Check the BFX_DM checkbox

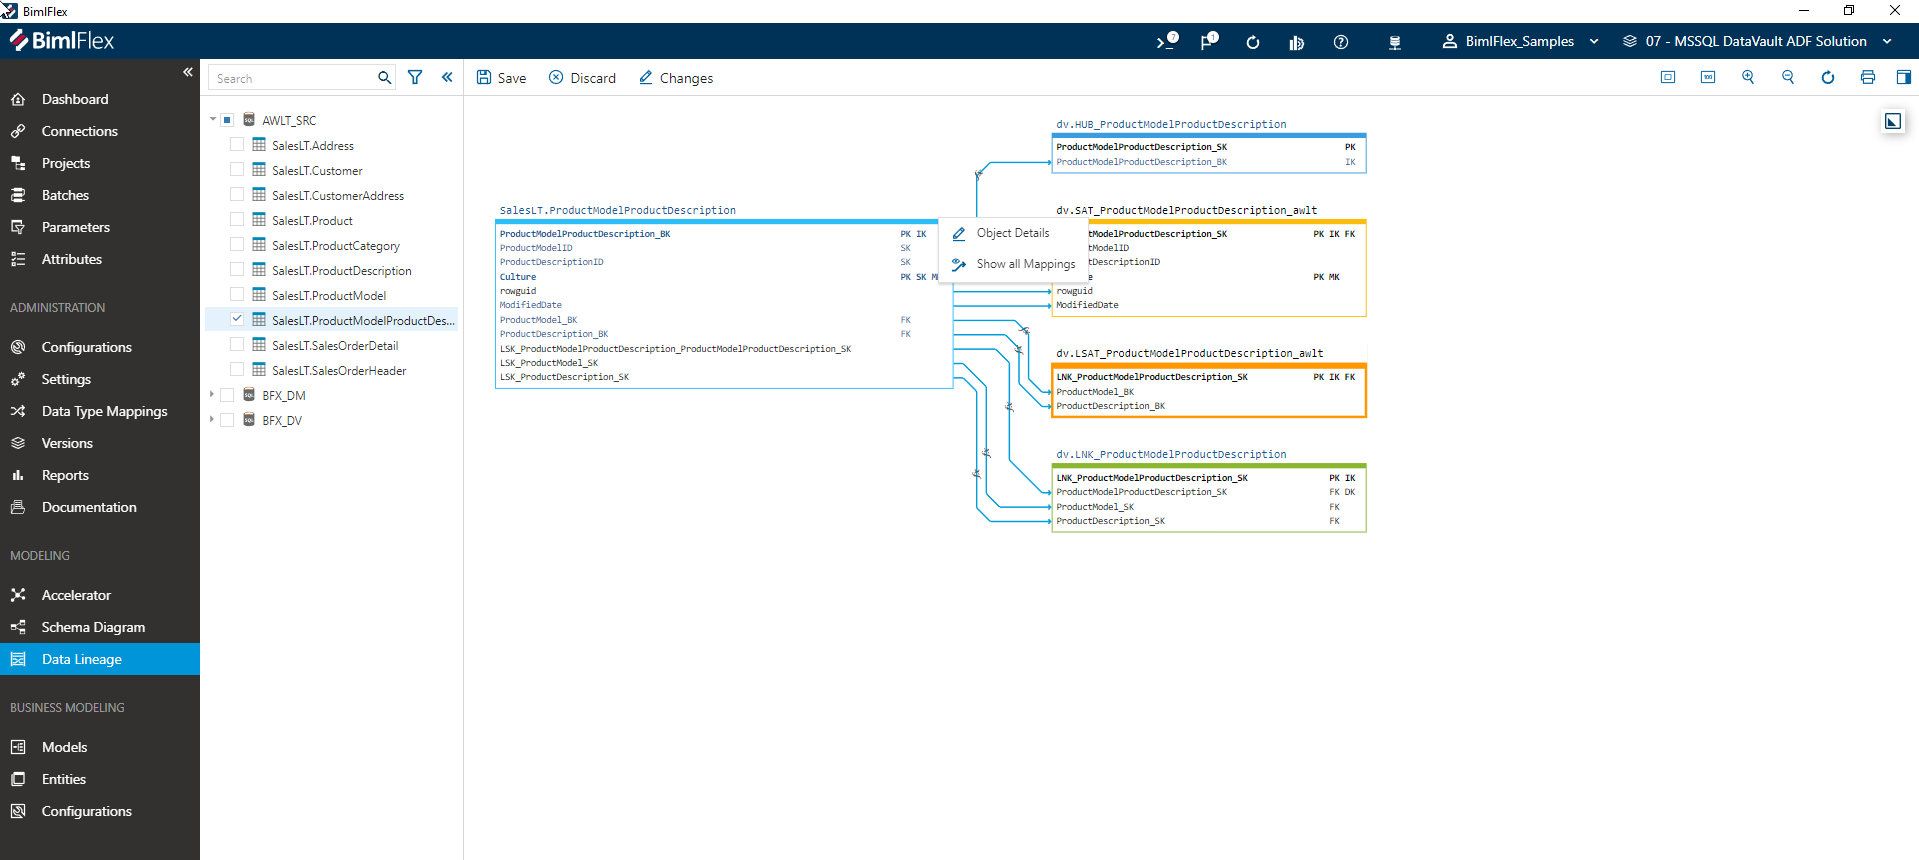227,395
